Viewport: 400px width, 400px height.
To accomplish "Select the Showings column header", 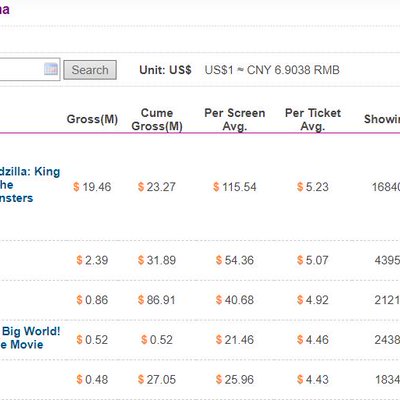I will [x=382, y=119].
